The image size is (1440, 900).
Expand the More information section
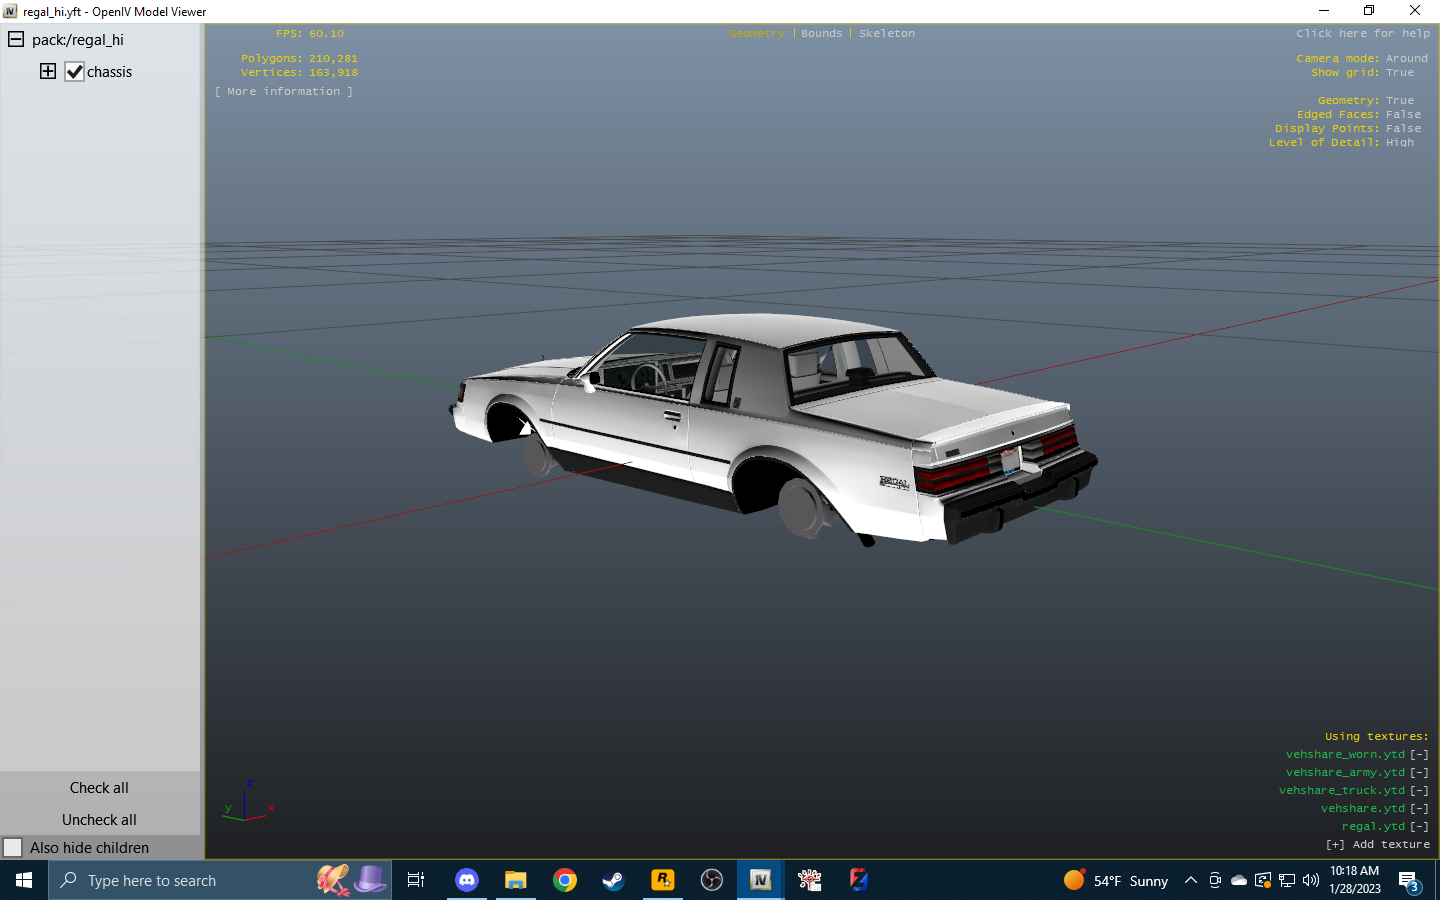tap(284, 91)
